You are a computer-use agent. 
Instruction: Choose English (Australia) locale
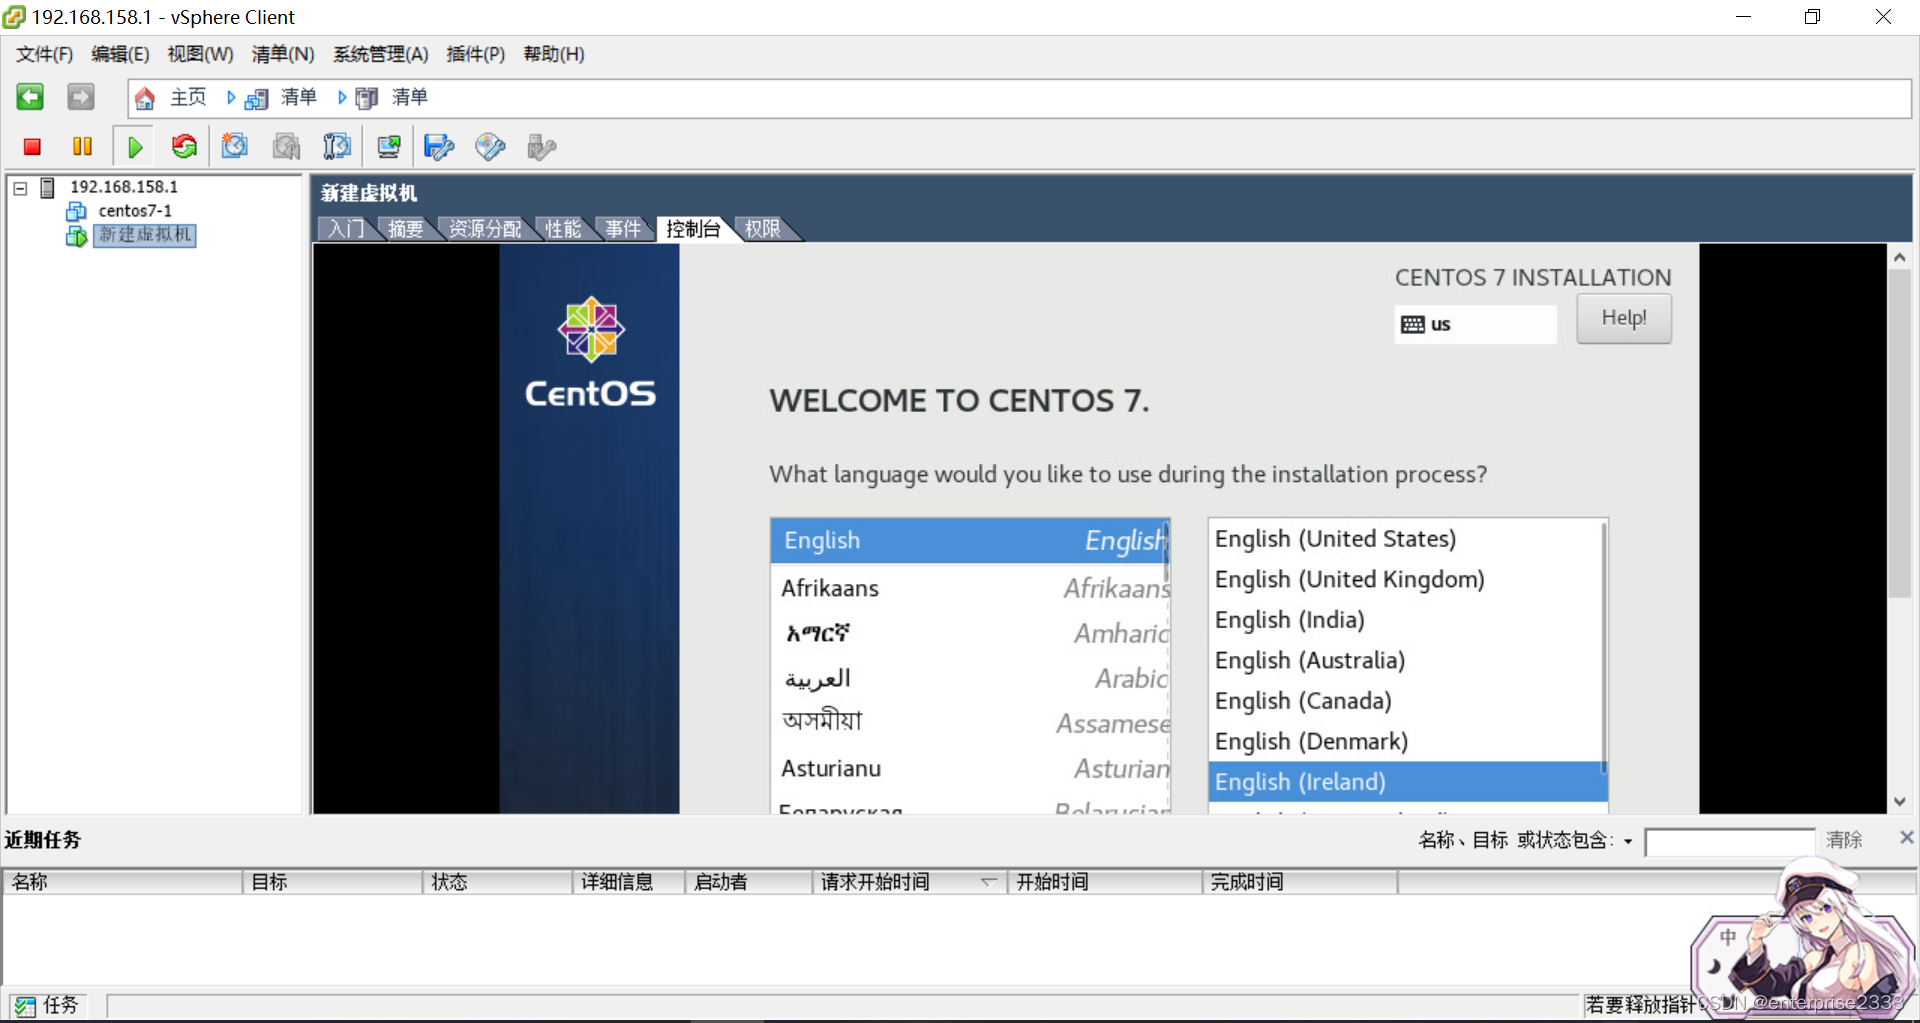(1405, 660)
